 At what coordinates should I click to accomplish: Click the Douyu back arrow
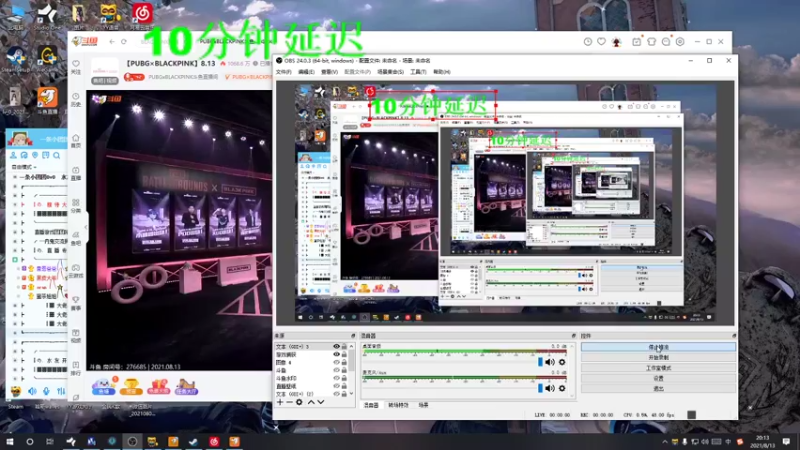point(112,42)
